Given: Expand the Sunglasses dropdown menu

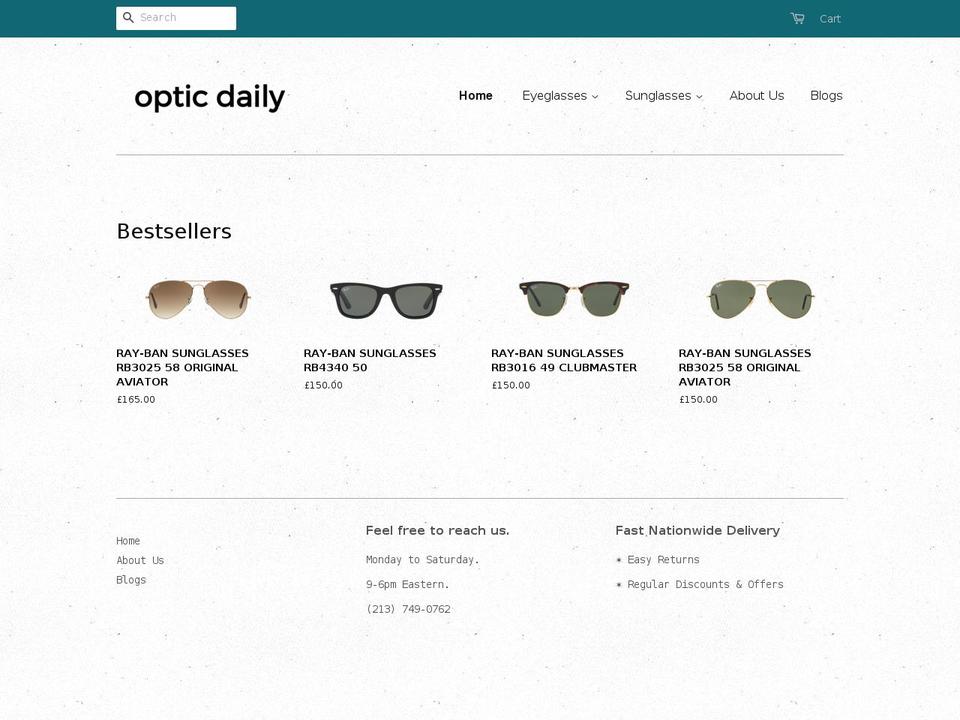Looking at the screenshot, I should tap(663, 96).
